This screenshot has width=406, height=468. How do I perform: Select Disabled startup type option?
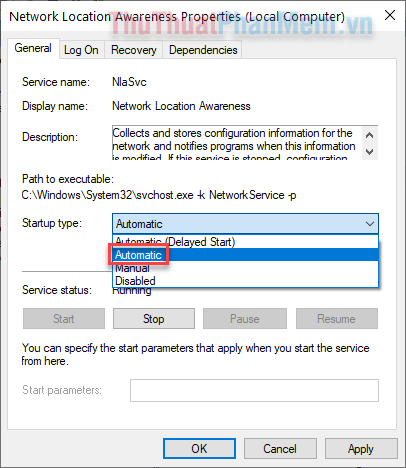click(246, 281)
